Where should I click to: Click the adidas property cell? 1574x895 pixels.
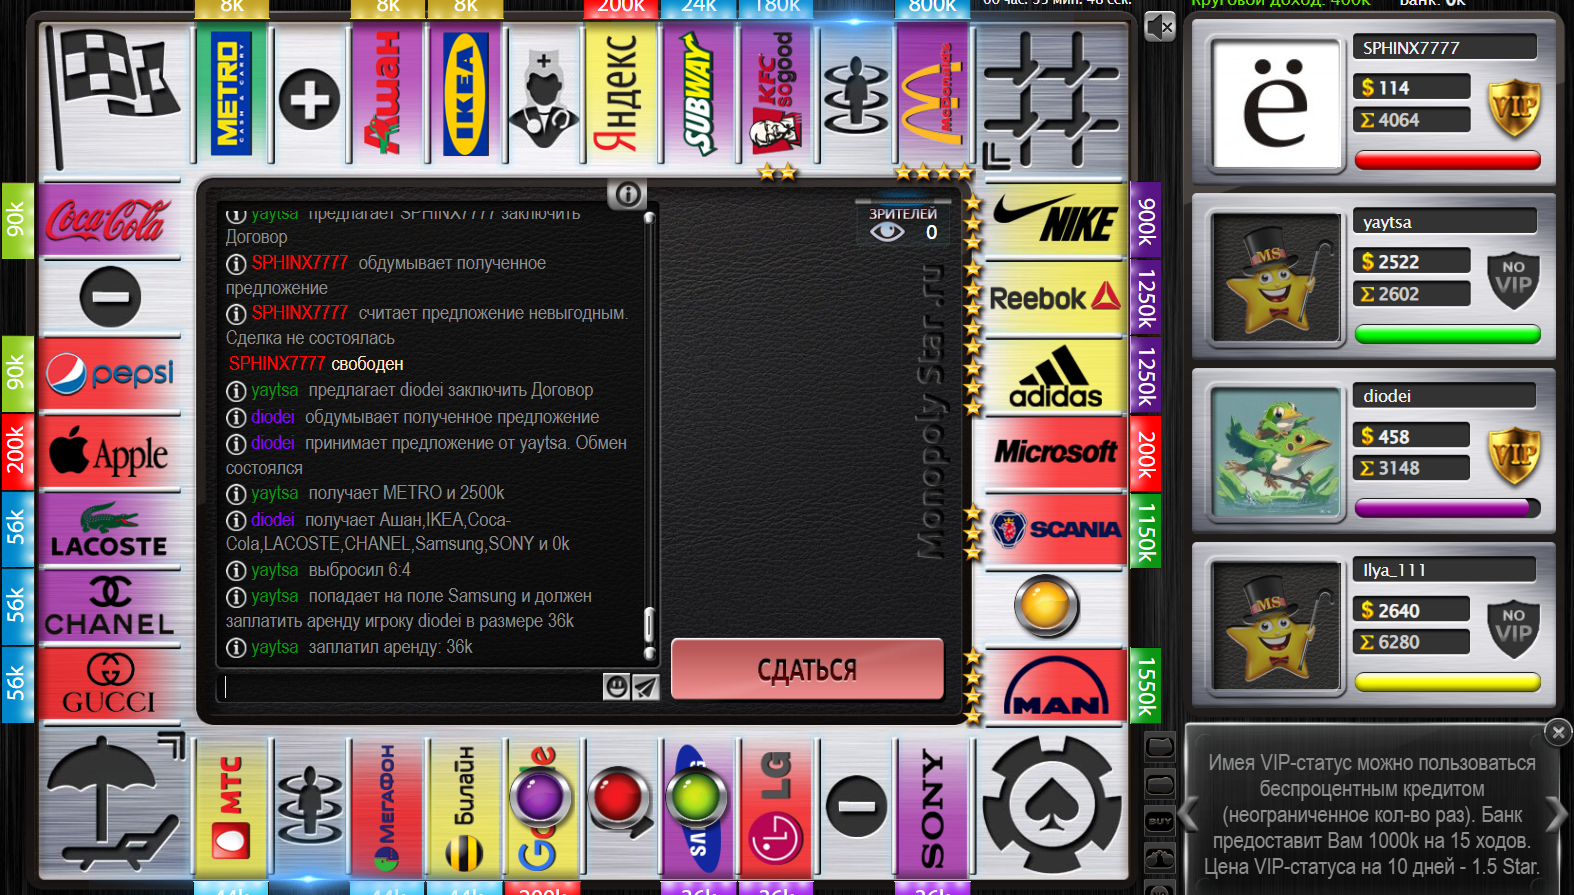tap(1056, 376)
